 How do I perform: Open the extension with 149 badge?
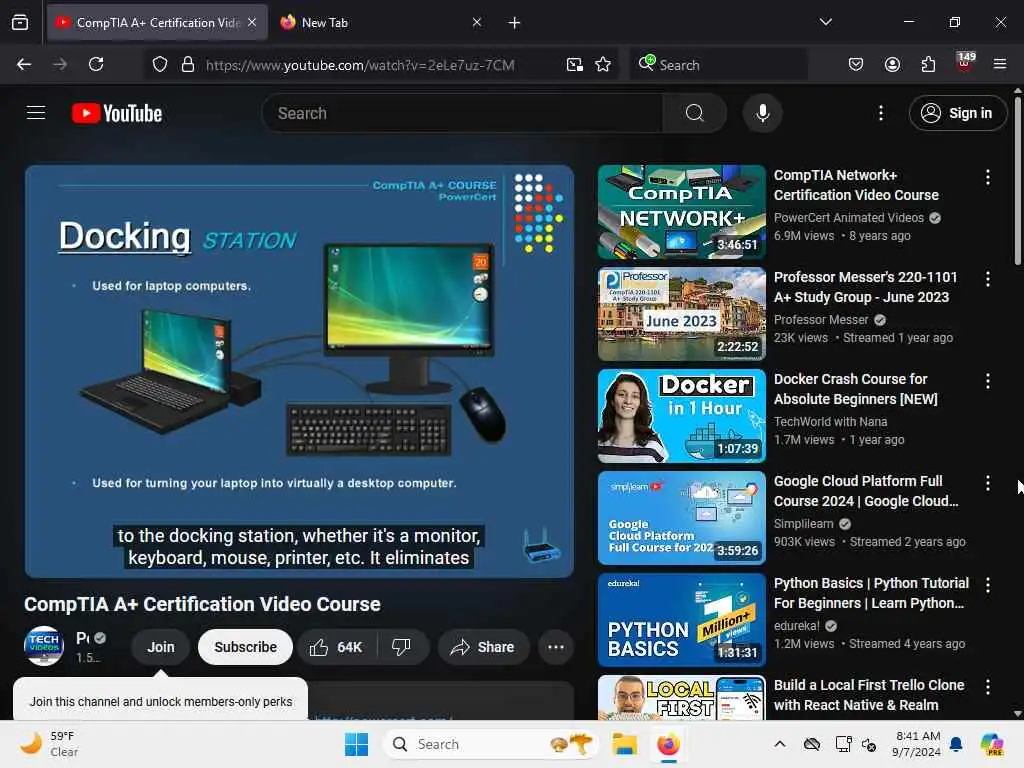pyautogui.click(x=965, y=63)
